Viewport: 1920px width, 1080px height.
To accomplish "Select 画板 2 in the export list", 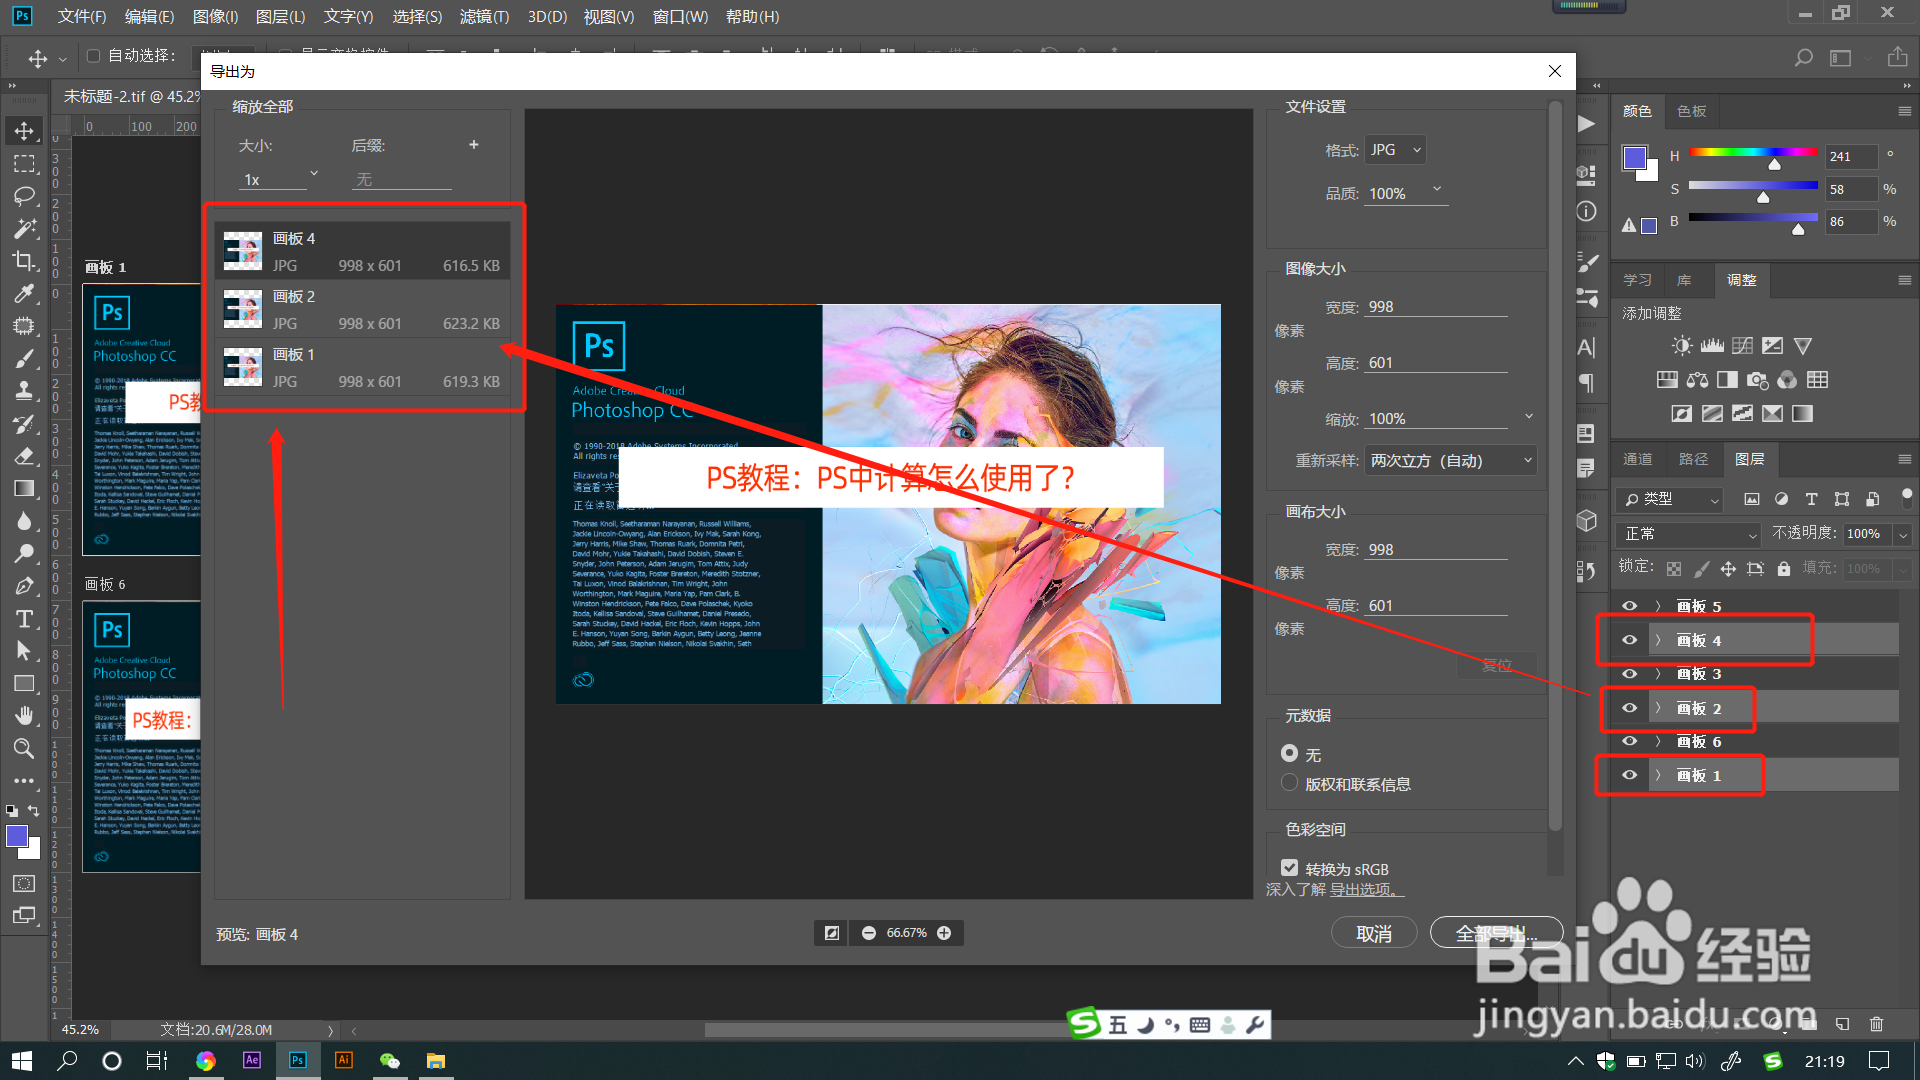I will [363, 310].
